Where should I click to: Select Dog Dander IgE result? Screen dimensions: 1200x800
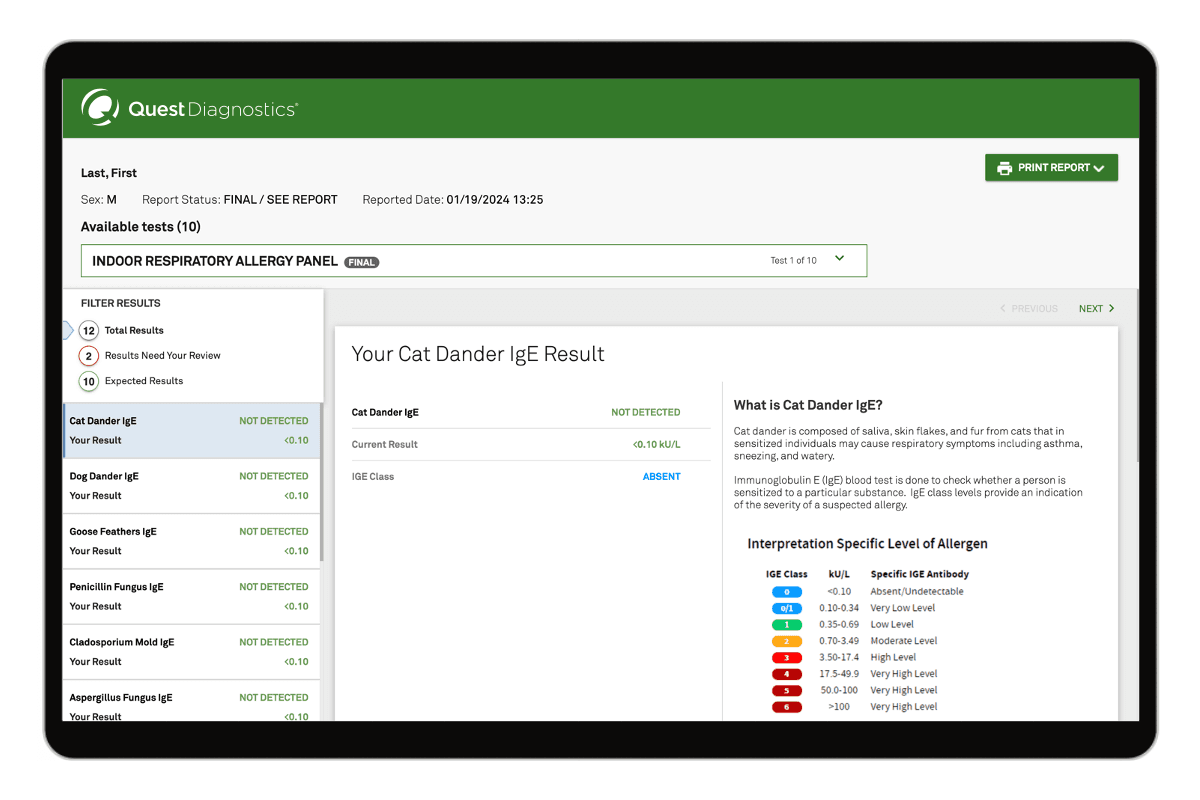190,486
